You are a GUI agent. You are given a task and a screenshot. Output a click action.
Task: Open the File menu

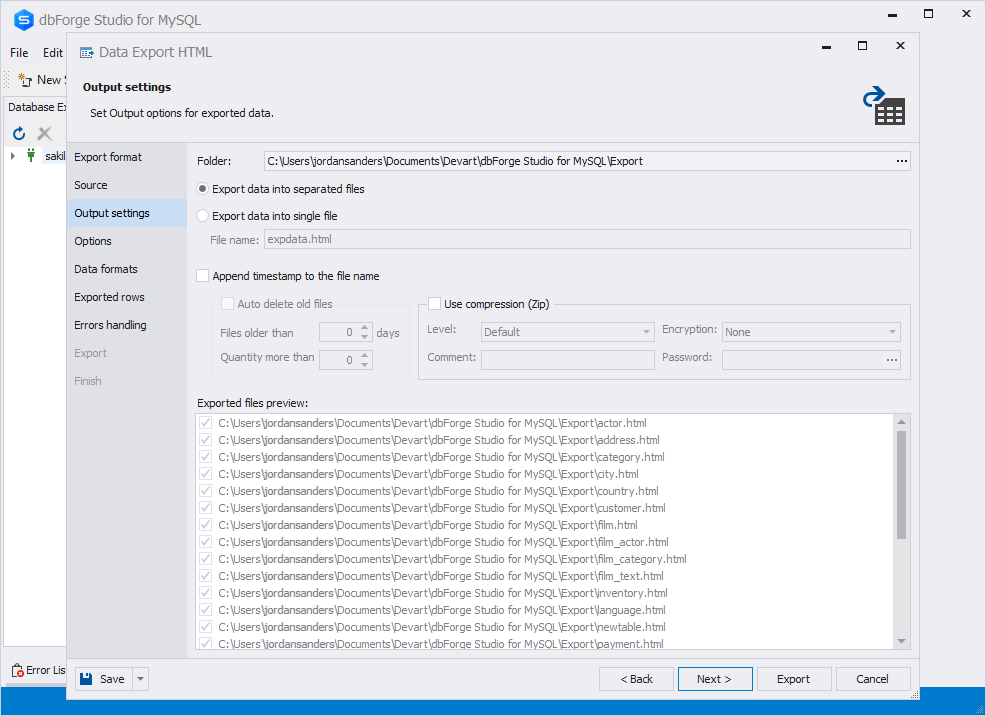(19, 53)
